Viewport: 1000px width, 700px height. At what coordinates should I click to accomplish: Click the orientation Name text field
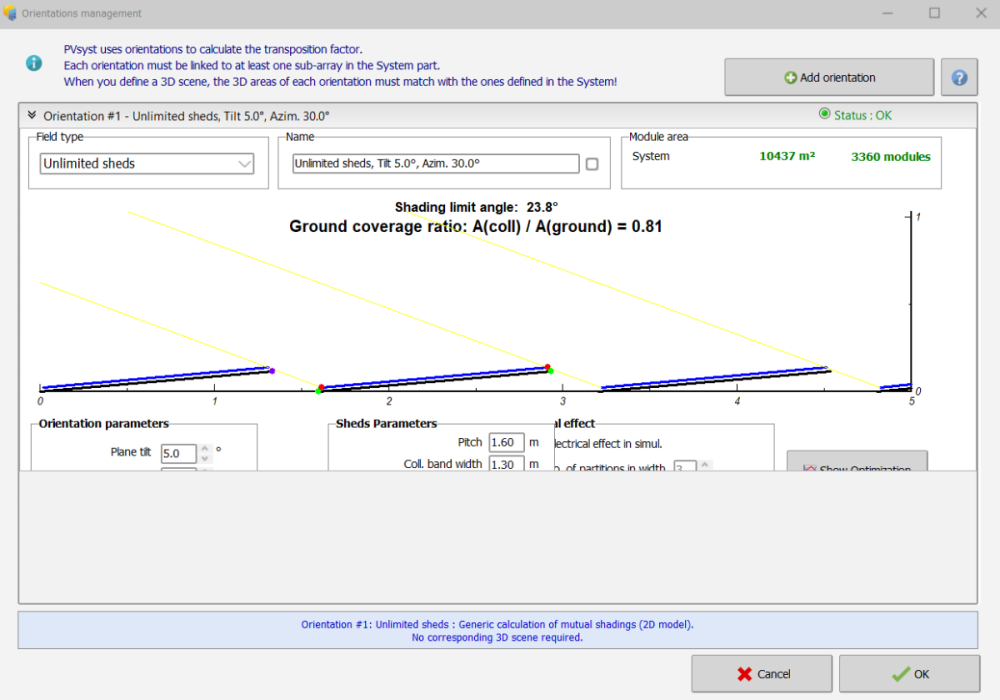(x=435, y=164)
